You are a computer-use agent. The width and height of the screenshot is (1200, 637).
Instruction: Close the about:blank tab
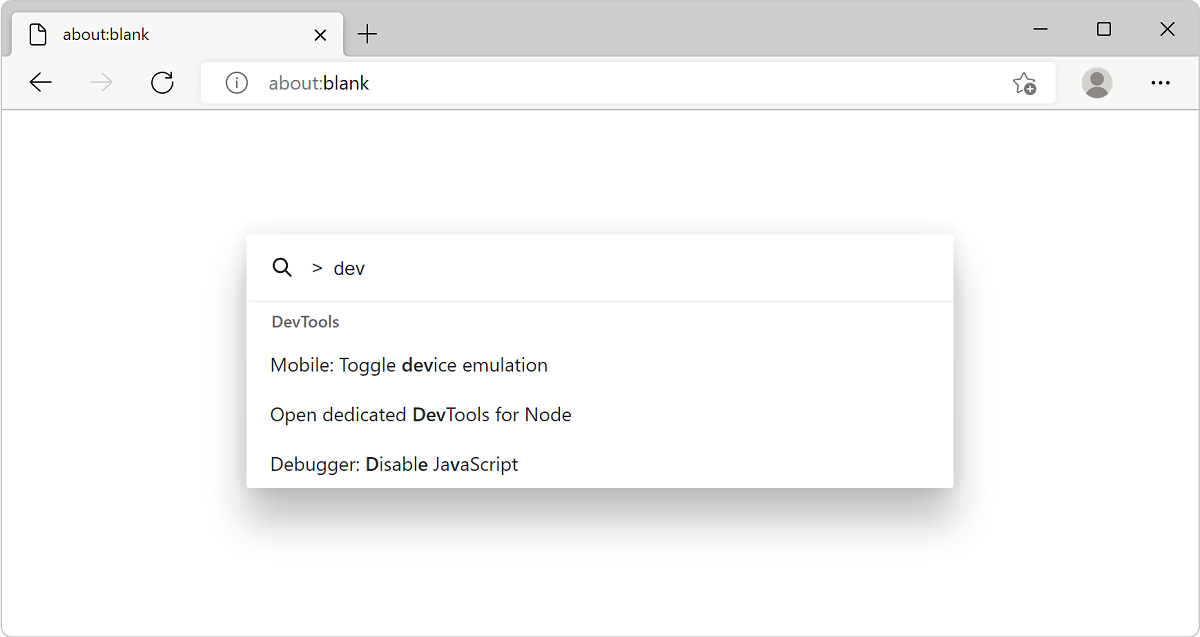tap(320, 33)
